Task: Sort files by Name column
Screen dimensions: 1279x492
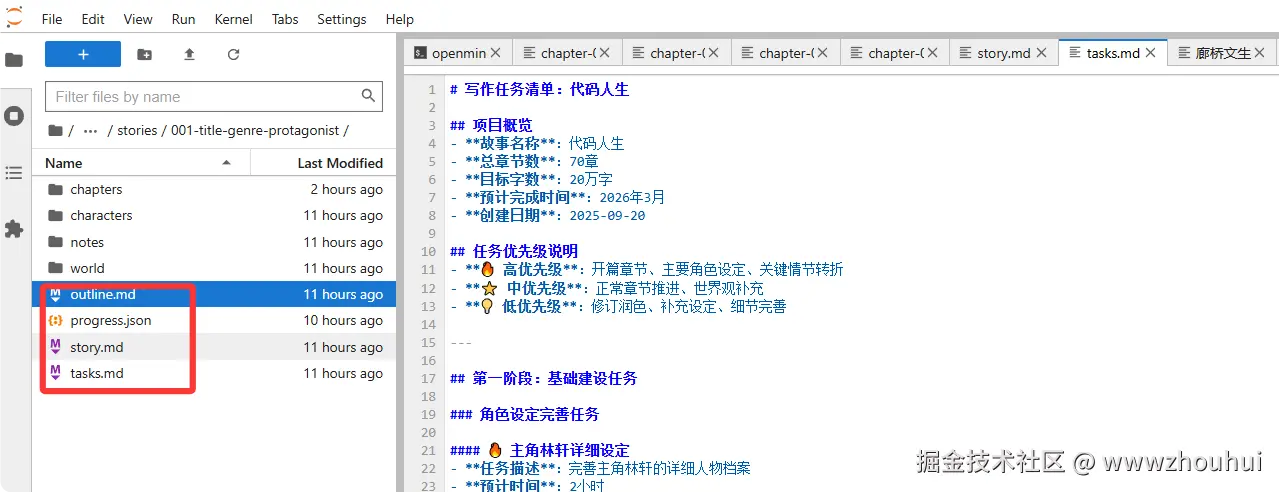Action: [x=139, y=162]
